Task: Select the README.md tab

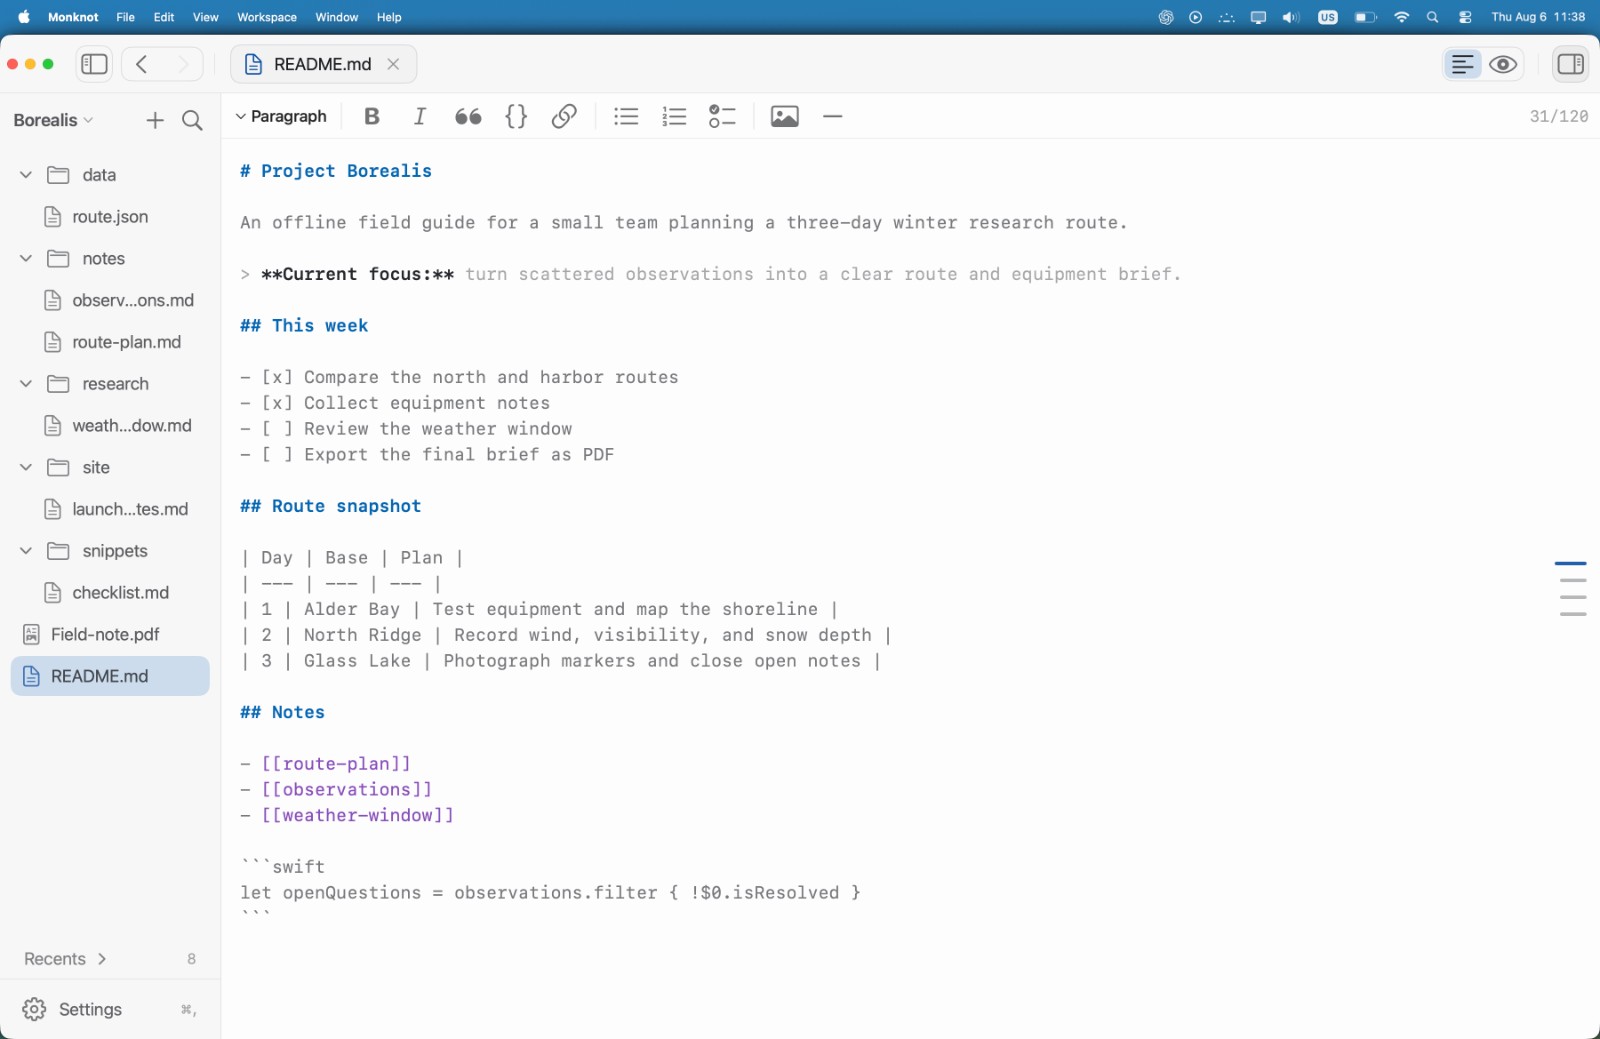Action: coord(322,64)
